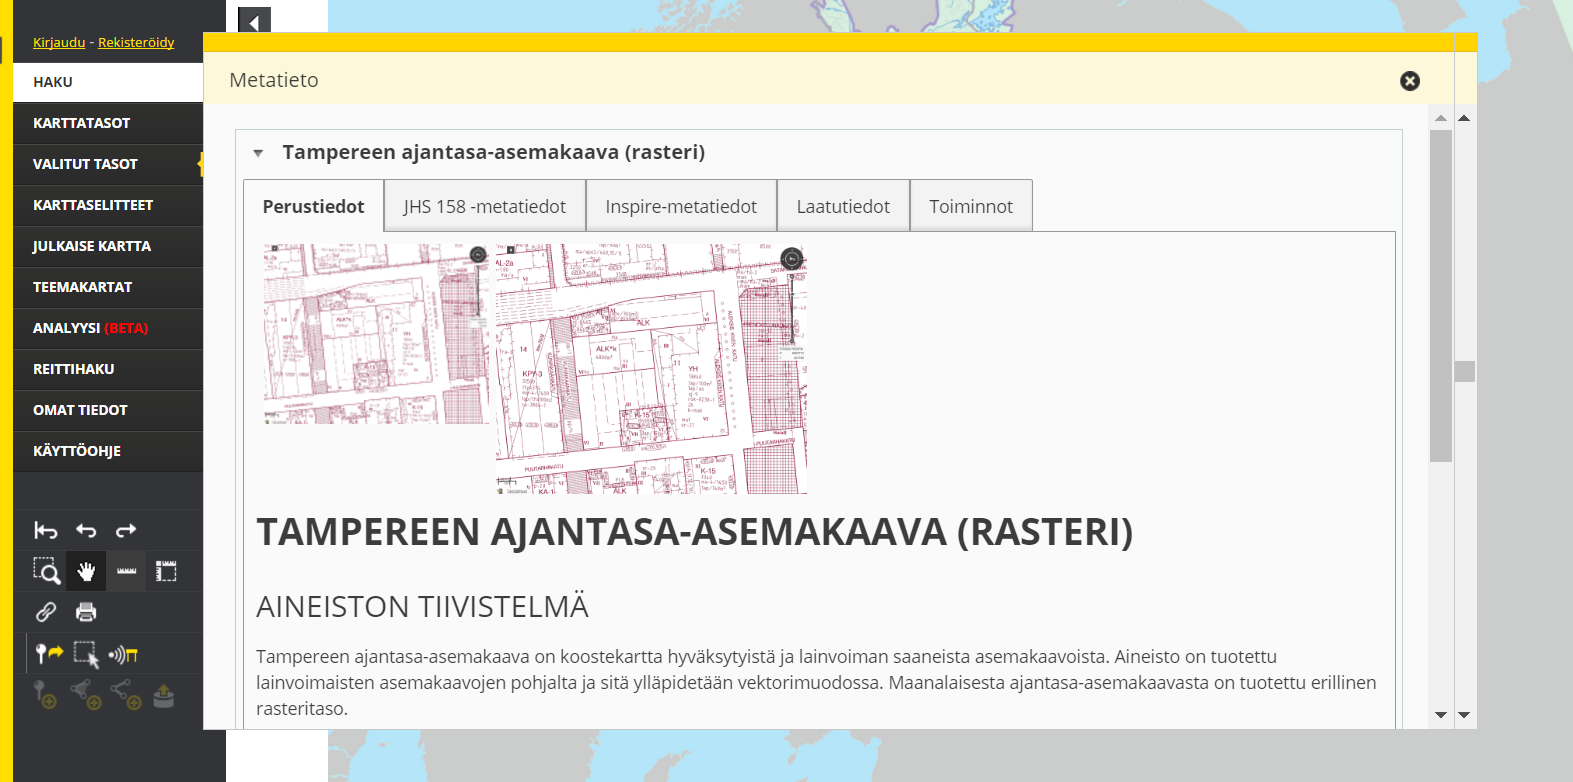This screenshot has width=1573, height=782.
Task: Open the JULKAISE KARTTA menu
Action: [x=108, y=246]
